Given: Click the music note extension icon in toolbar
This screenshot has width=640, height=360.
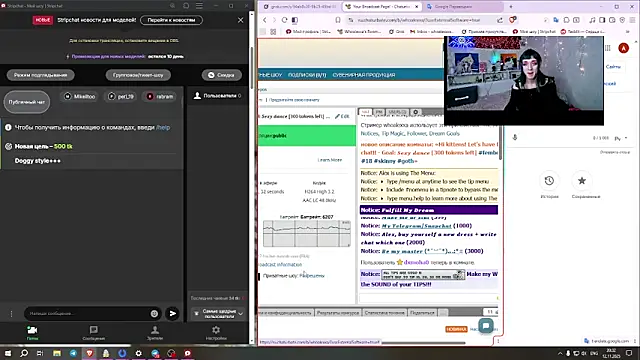Looking at the screenshot, I should (x=592, y=20).
